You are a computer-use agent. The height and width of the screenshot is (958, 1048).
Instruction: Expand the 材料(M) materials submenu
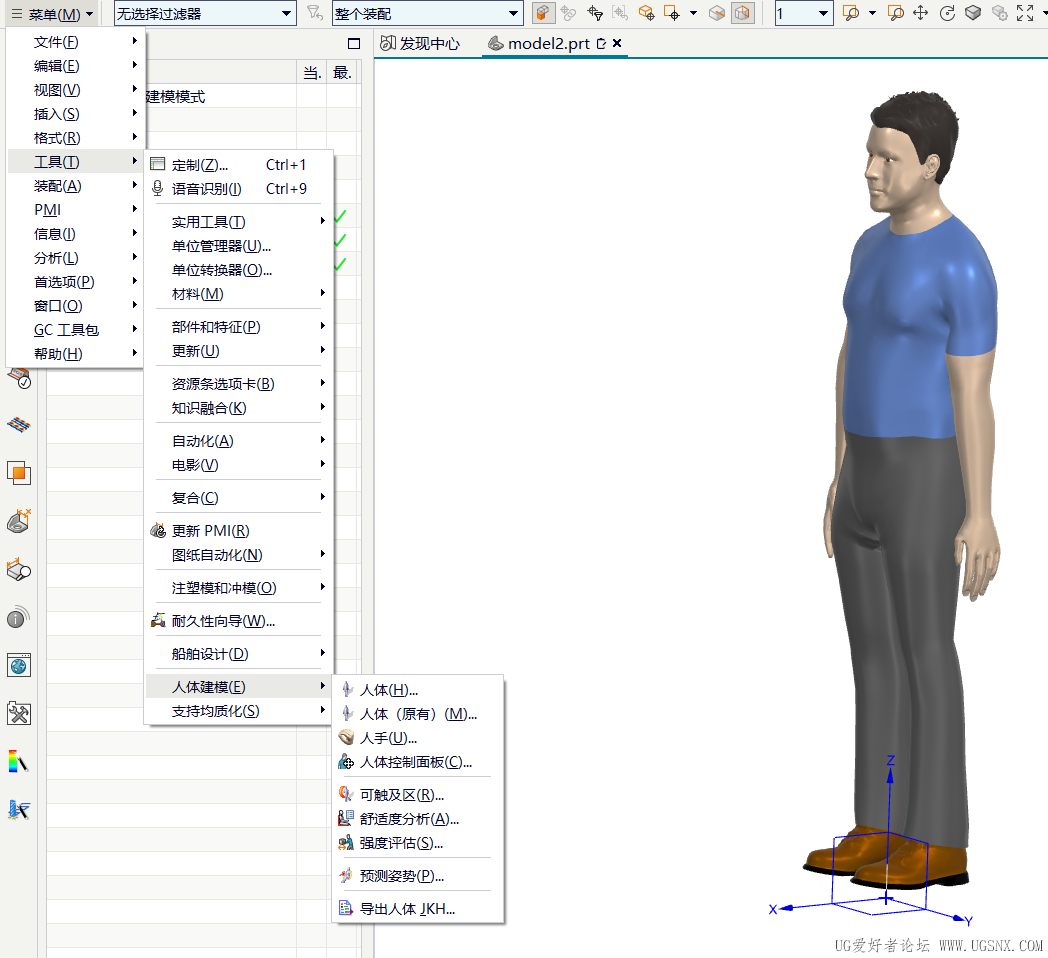click(196, 294)
